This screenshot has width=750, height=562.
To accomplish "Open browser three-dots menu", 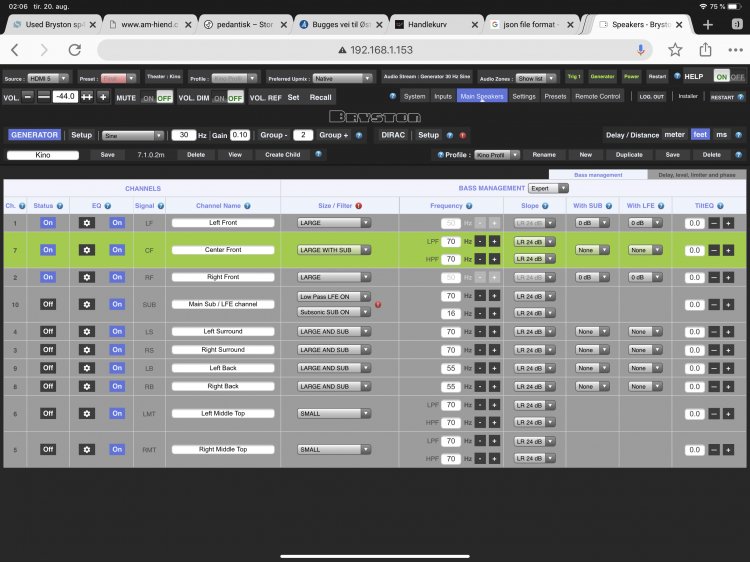I will pyautogui.click(x=735, y=50).
